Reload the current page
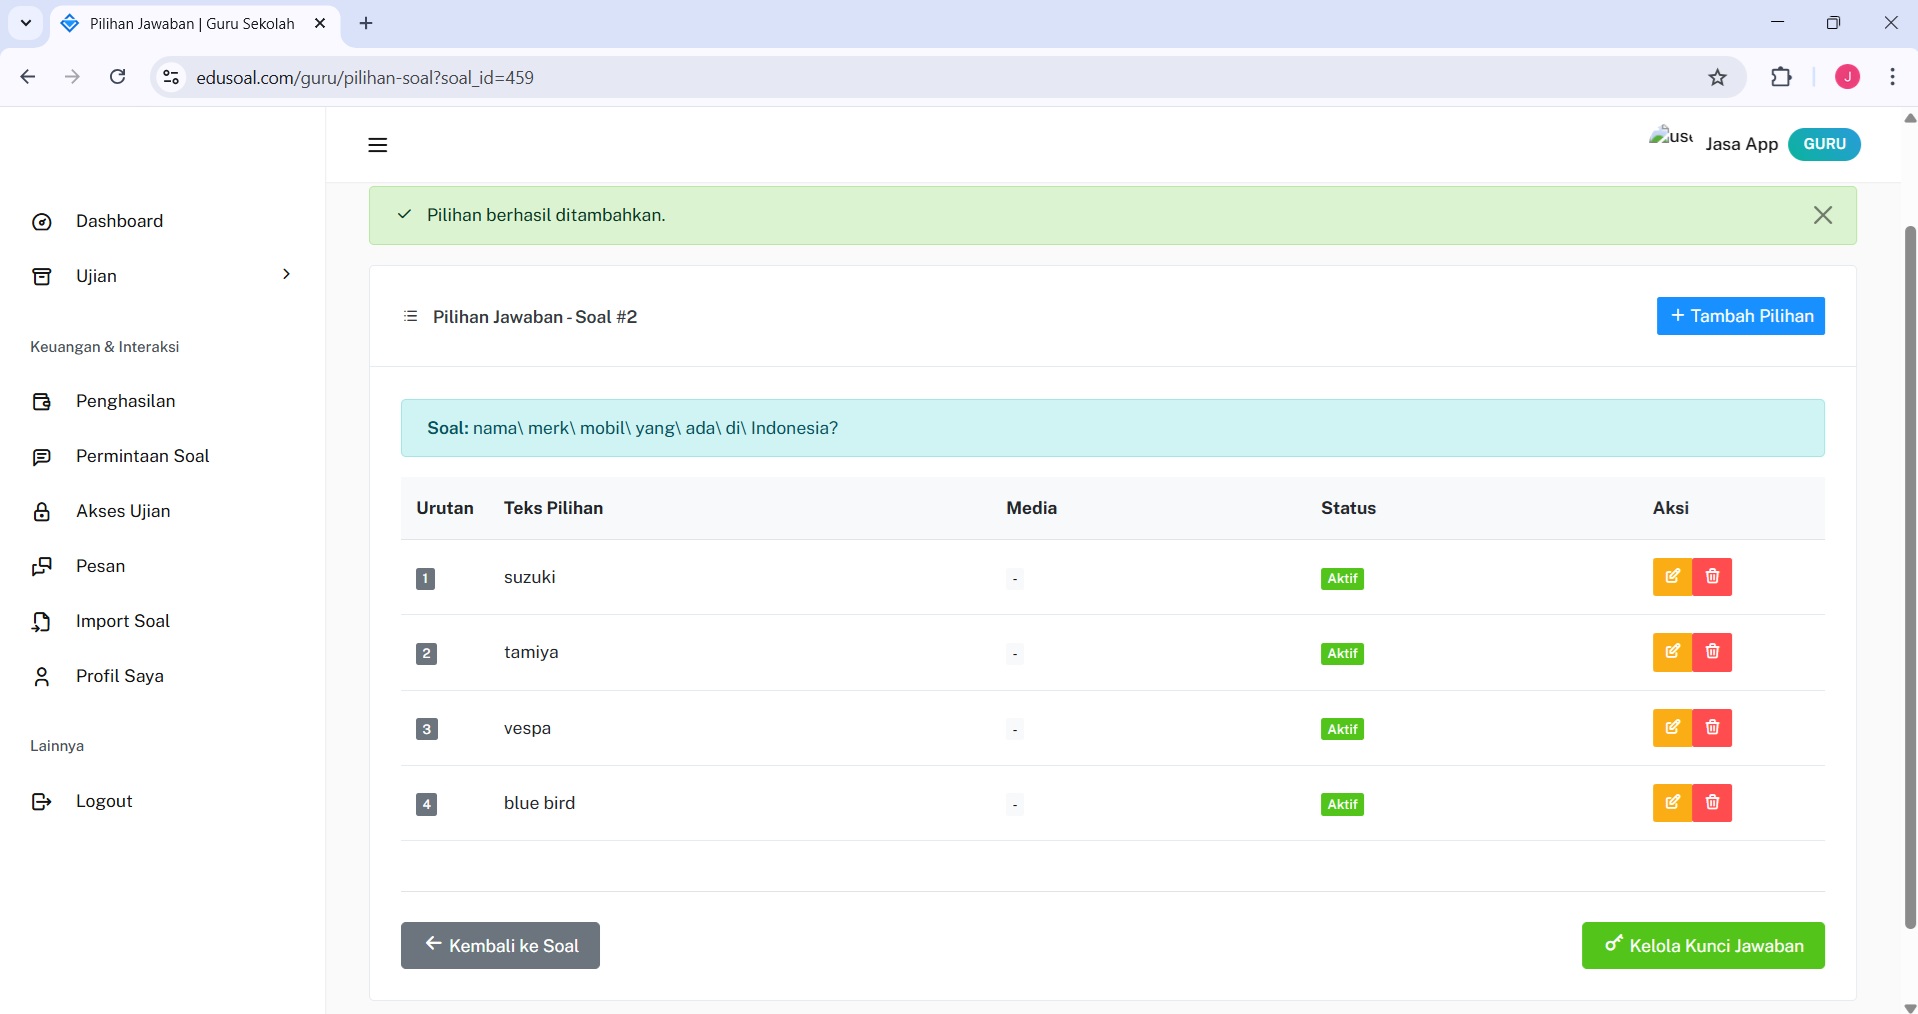 (118, 78)
